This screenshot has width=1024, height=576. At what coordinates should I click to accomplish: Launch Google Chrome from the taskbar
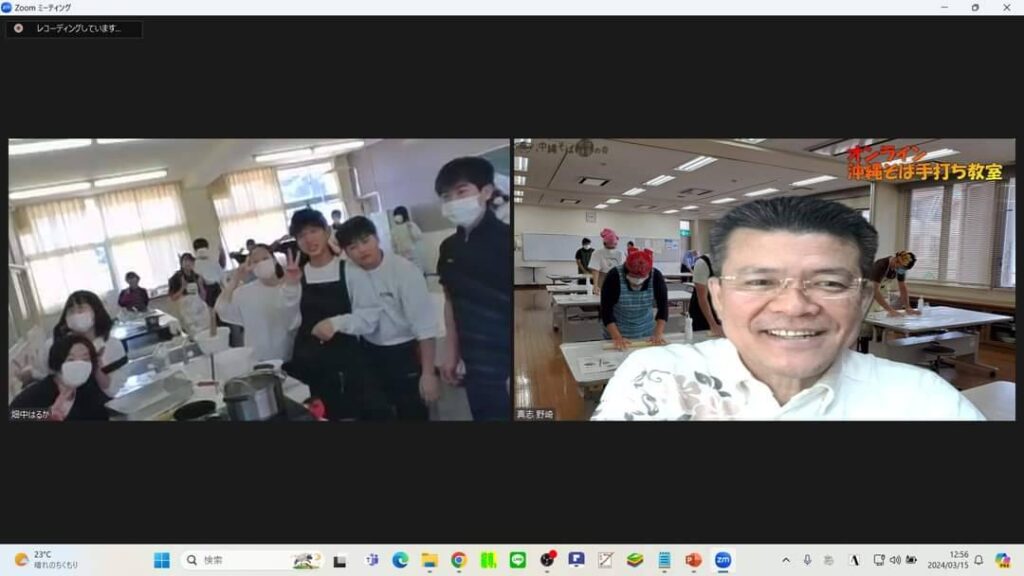[459, 560]
